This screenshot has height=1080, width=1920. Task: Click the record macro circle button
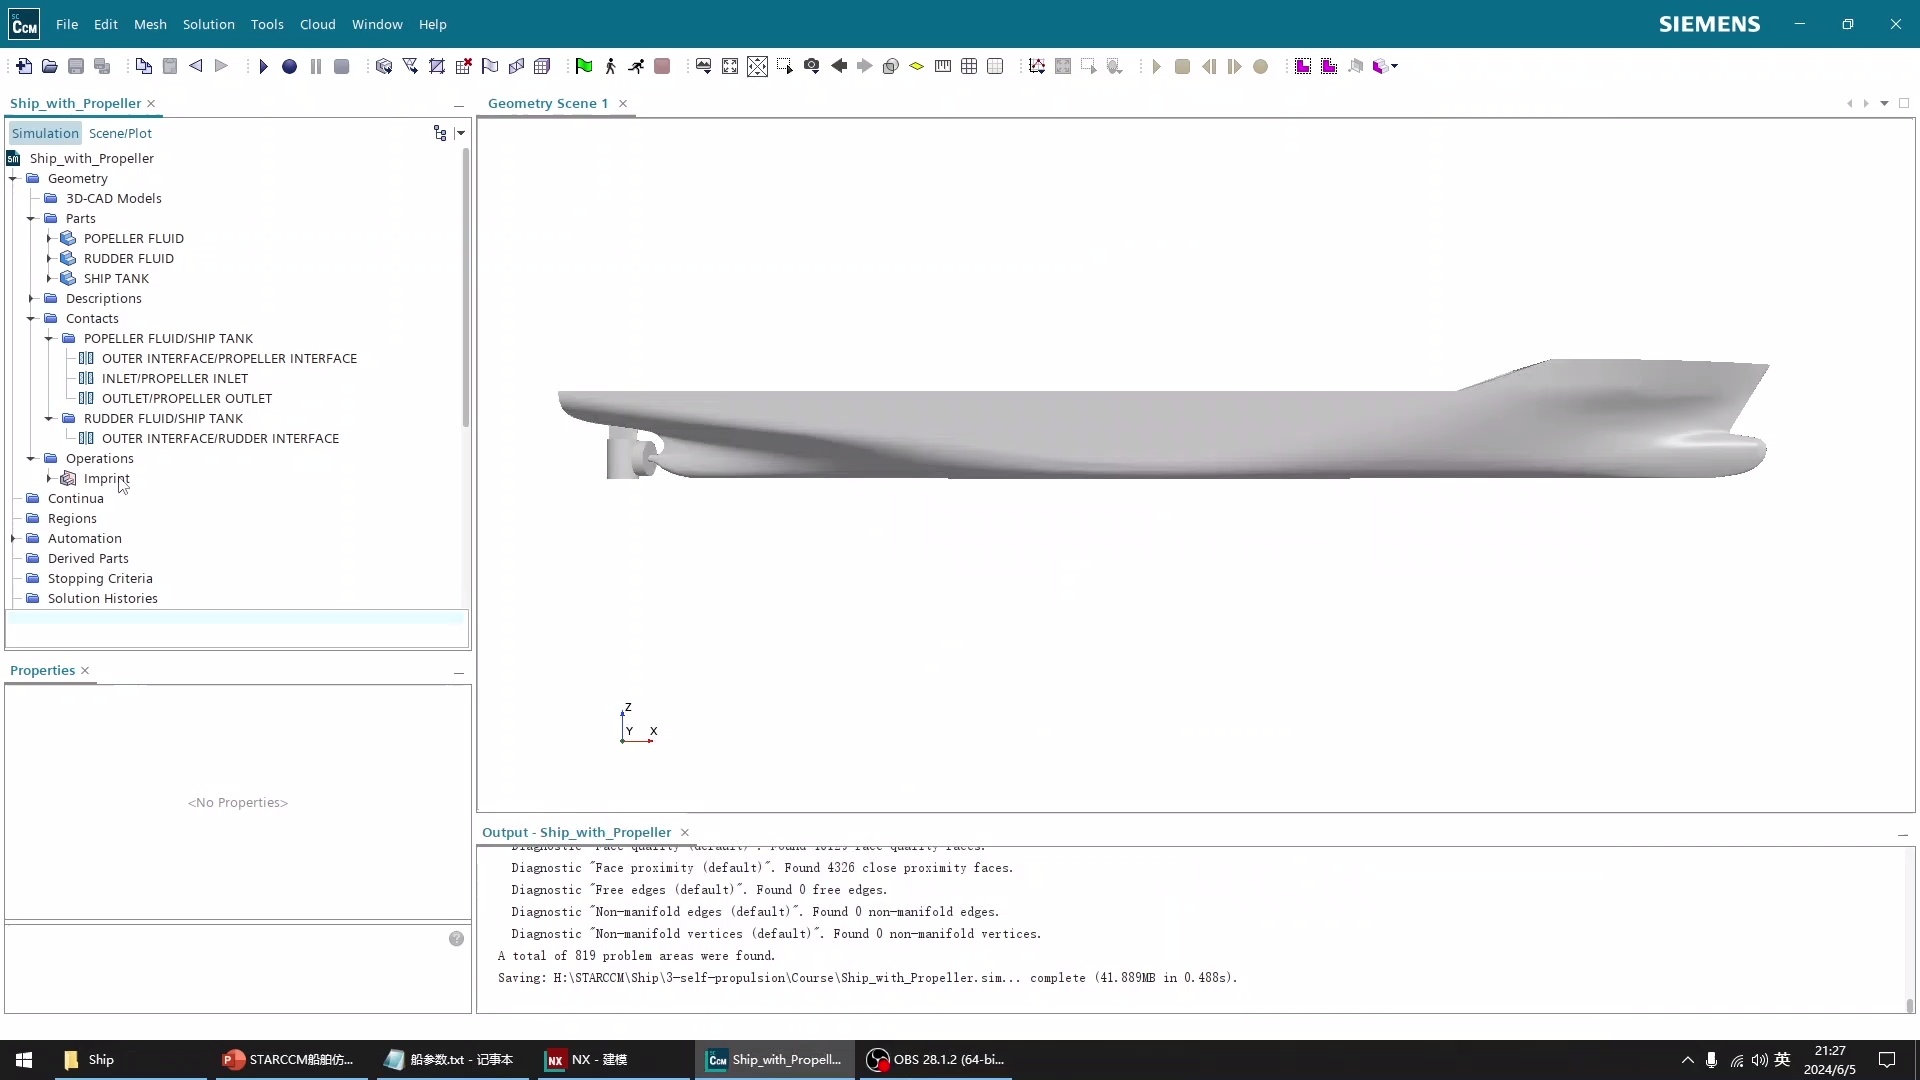click(289, 66)
